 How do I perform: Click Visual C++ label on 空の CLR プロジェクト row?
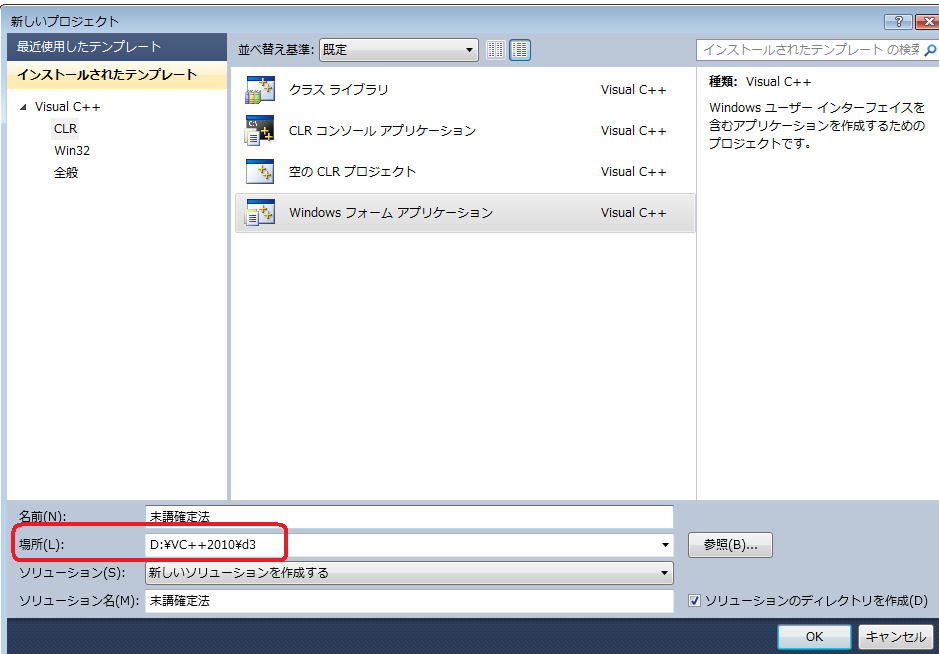[634, 171]
